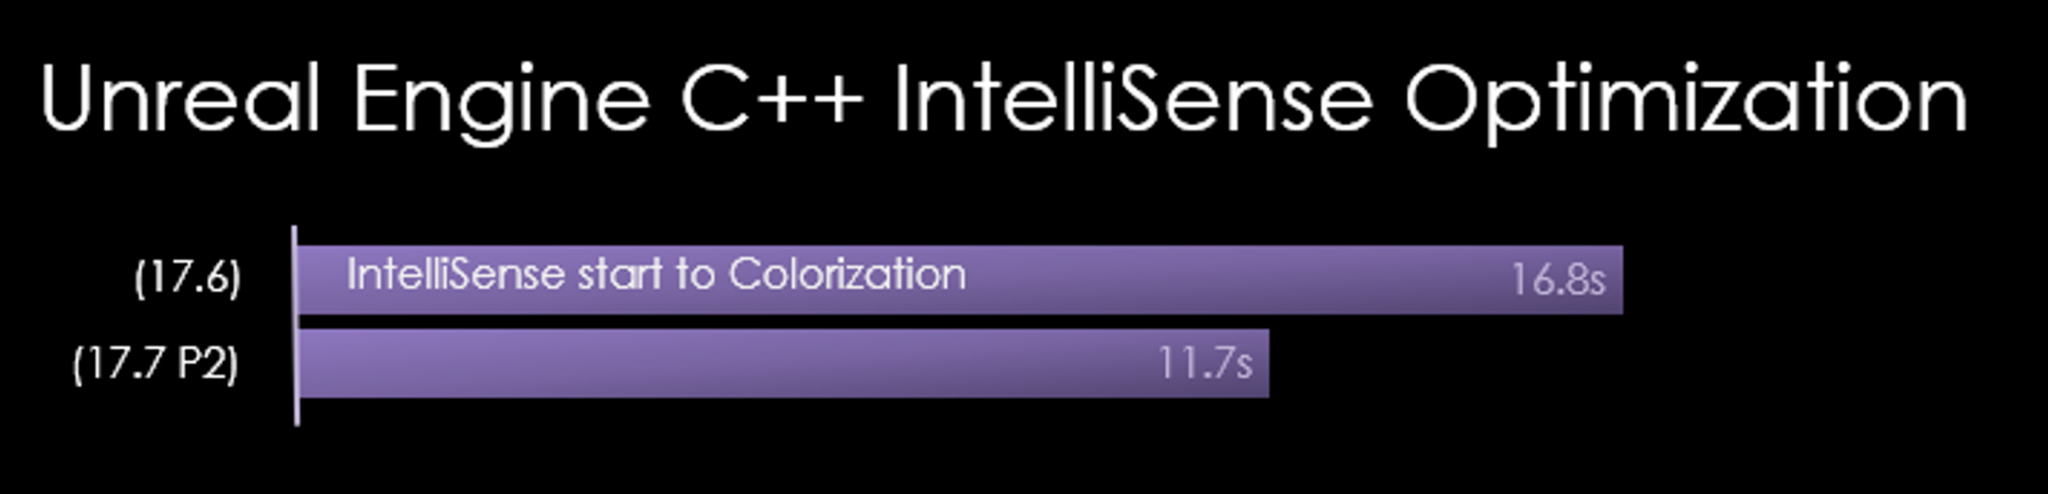This screenshot has width=2048, height=494.
Task: Click the black gap between title and bars
Action: [x=1000, y=190]
